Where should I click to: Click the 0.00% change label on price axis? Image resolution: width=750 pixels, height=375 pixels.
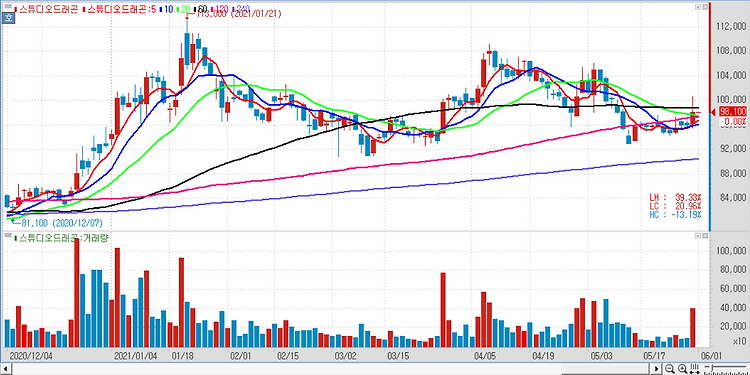(736, 121)
